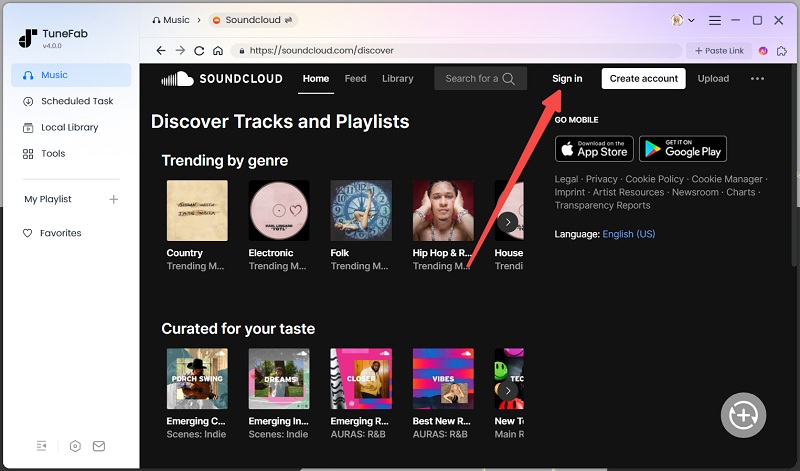The image size is (800, 471).
Task: Click the floating convert button with plus
Action: [743, 414]
